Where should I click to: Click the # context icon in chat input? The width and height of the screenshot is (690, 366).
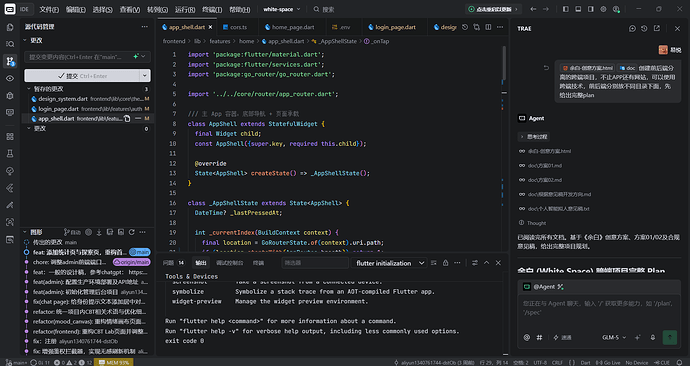pyautogui.click(x=539, y=337)
